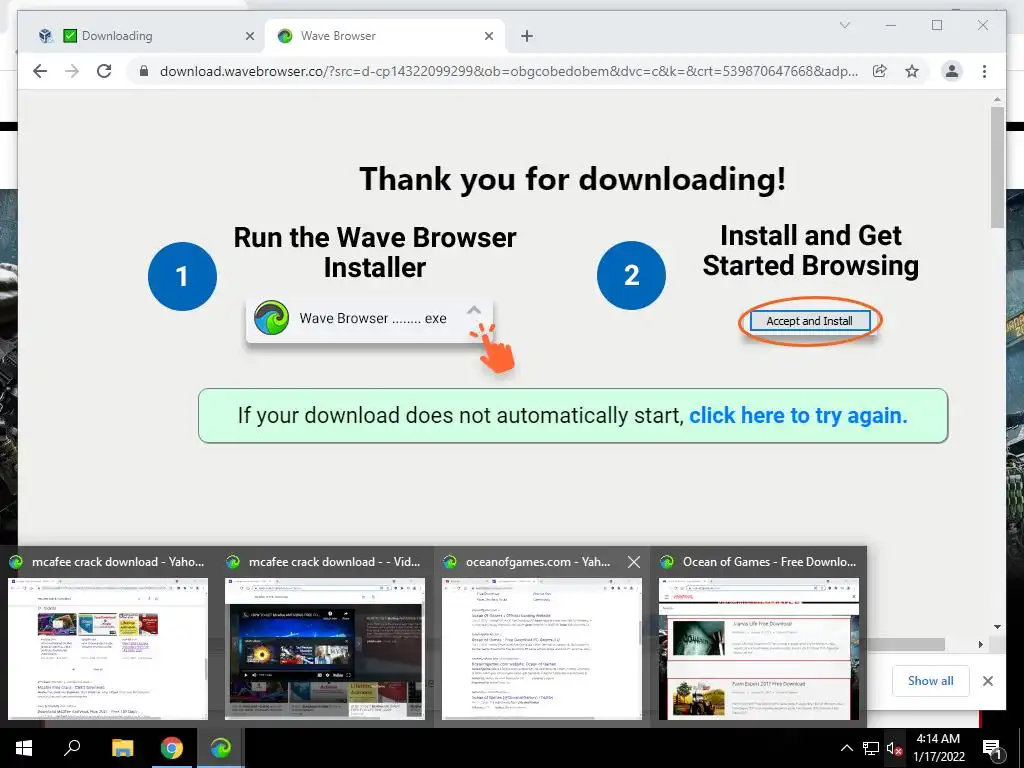
Task: Open taskbar search
Action: coord(72,748)
